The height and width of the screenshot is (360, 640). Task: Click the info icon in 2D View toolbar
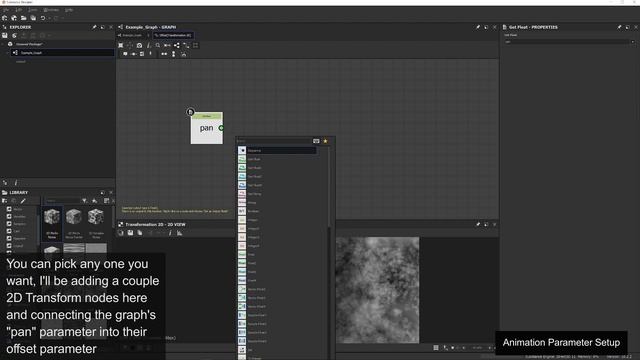[170, 233]
